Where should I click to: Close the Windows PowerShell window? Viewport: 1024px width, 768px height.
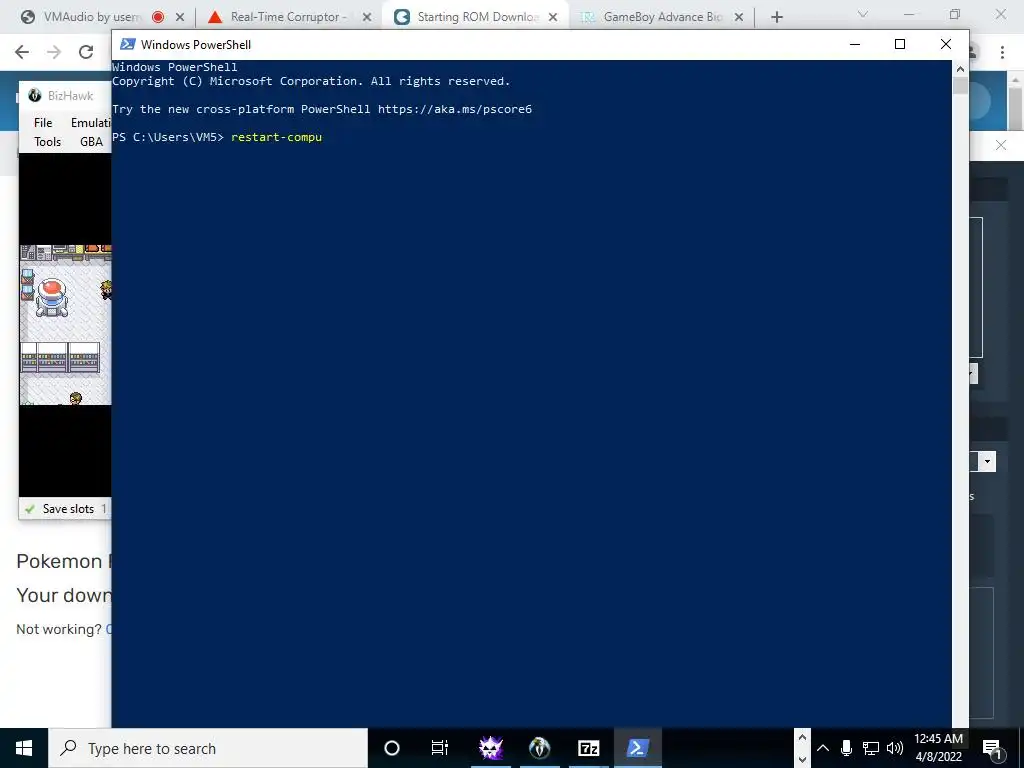click(x=946, y=44)
